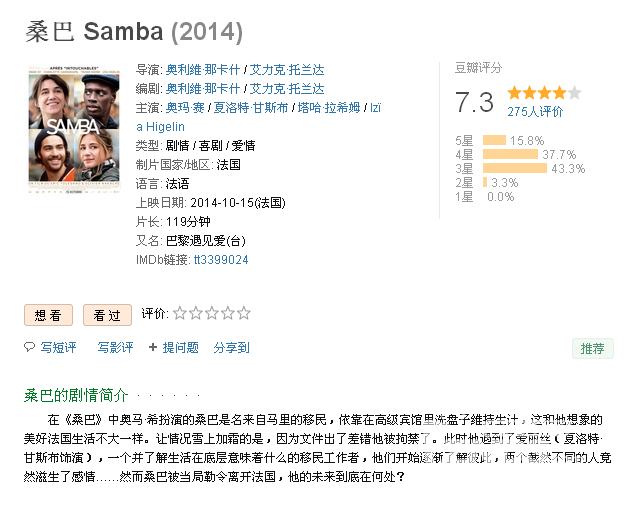Image resolution: width=633 pixels, height=505 pixels.
Task: Rate the movie three stars
Action: click(x=212, y=313)
